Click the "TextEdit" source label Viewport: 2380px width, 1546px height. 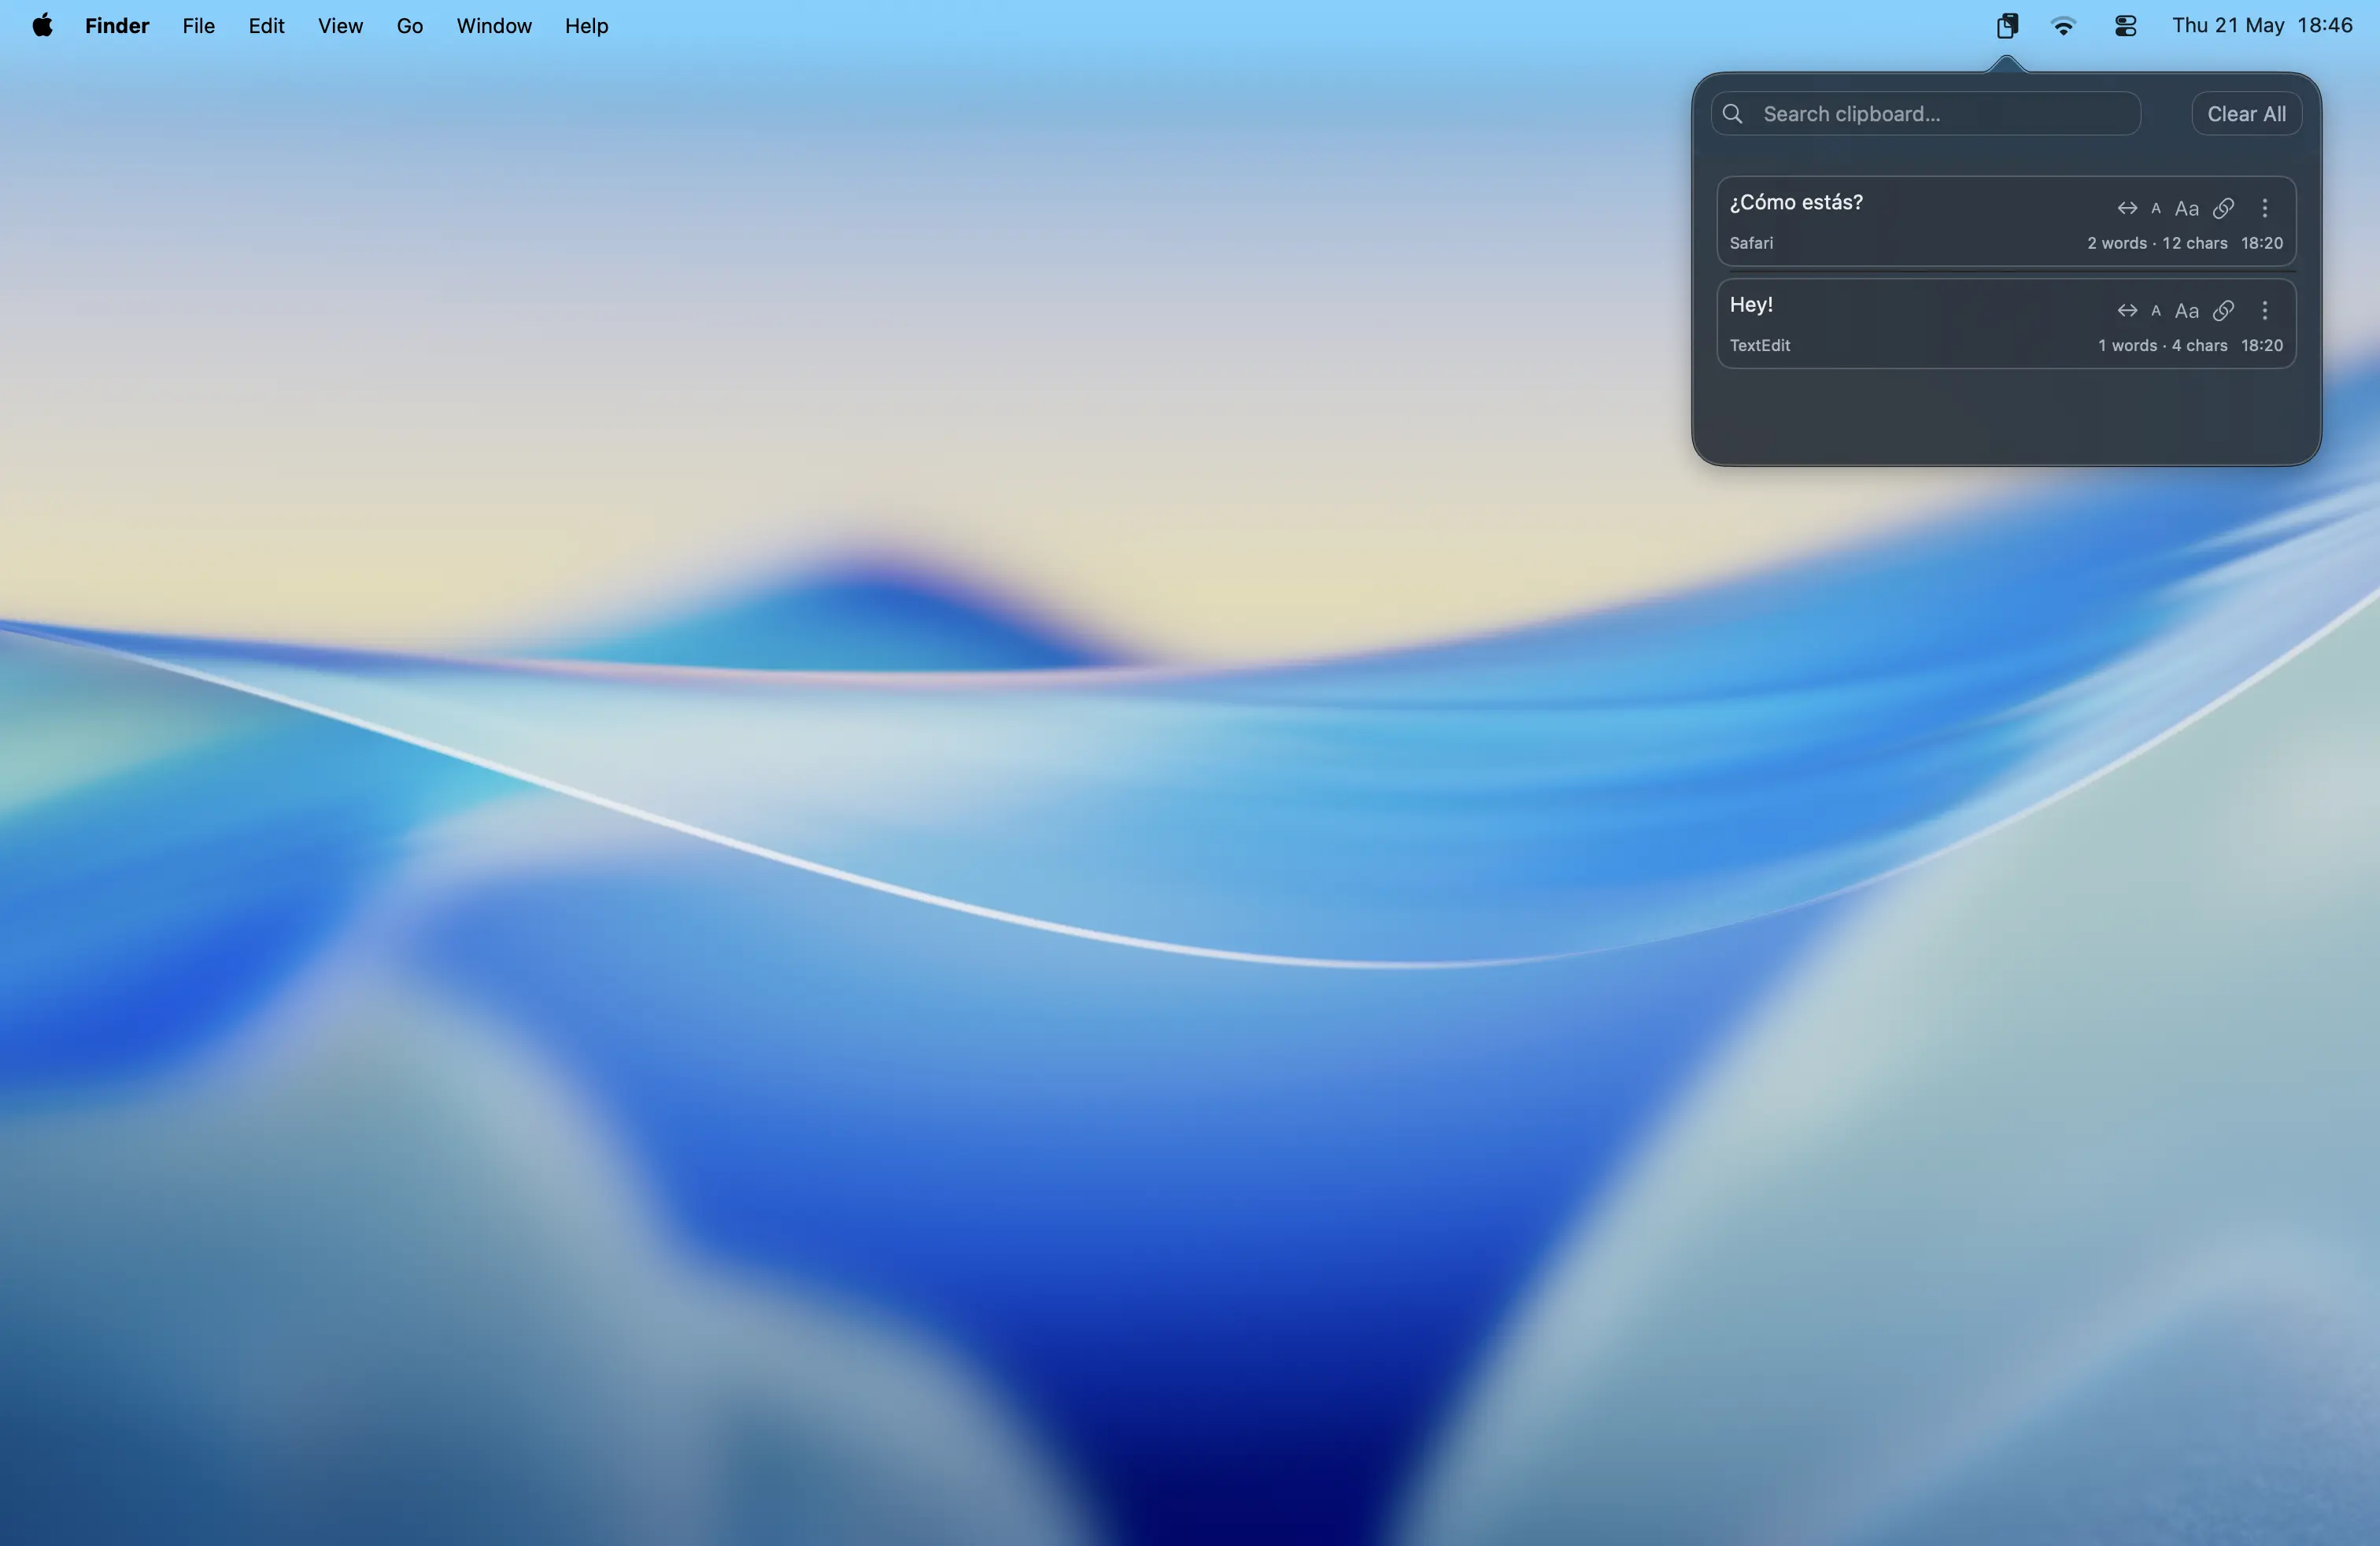pyautogui.click(x=1760, y=345)
